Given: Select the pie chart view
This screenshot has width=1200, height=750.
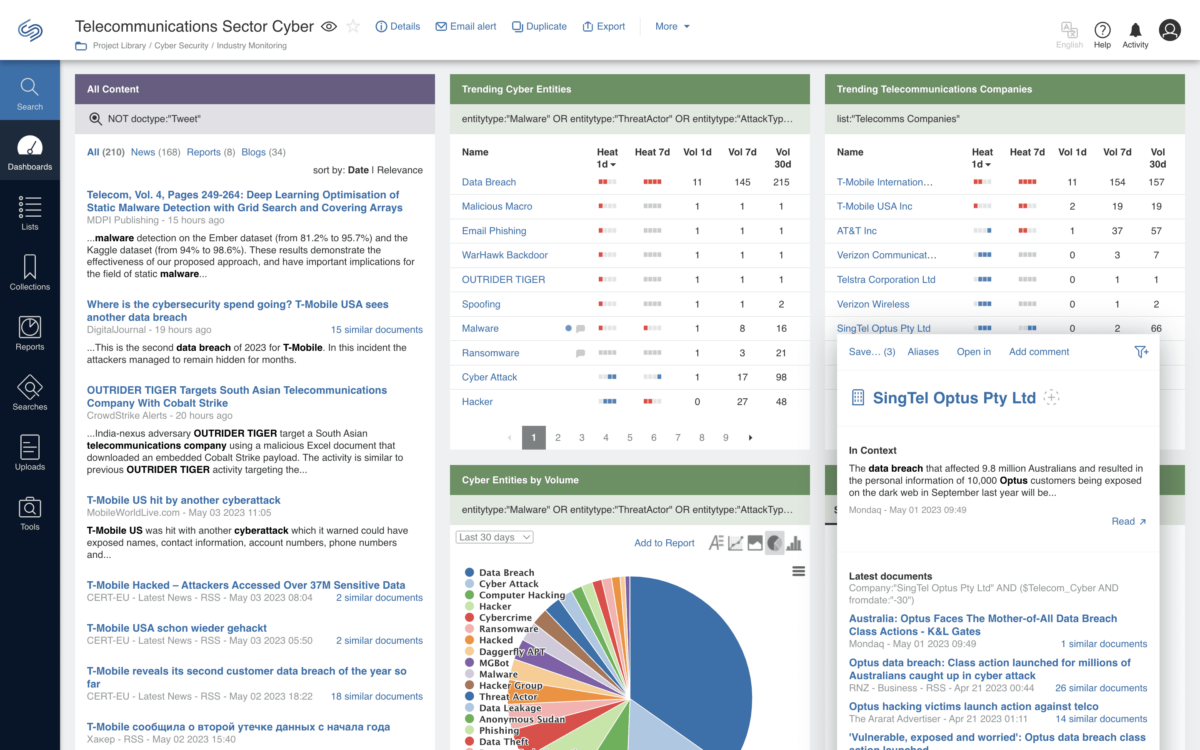Looking at the screenshot, I should click(774, 543).
